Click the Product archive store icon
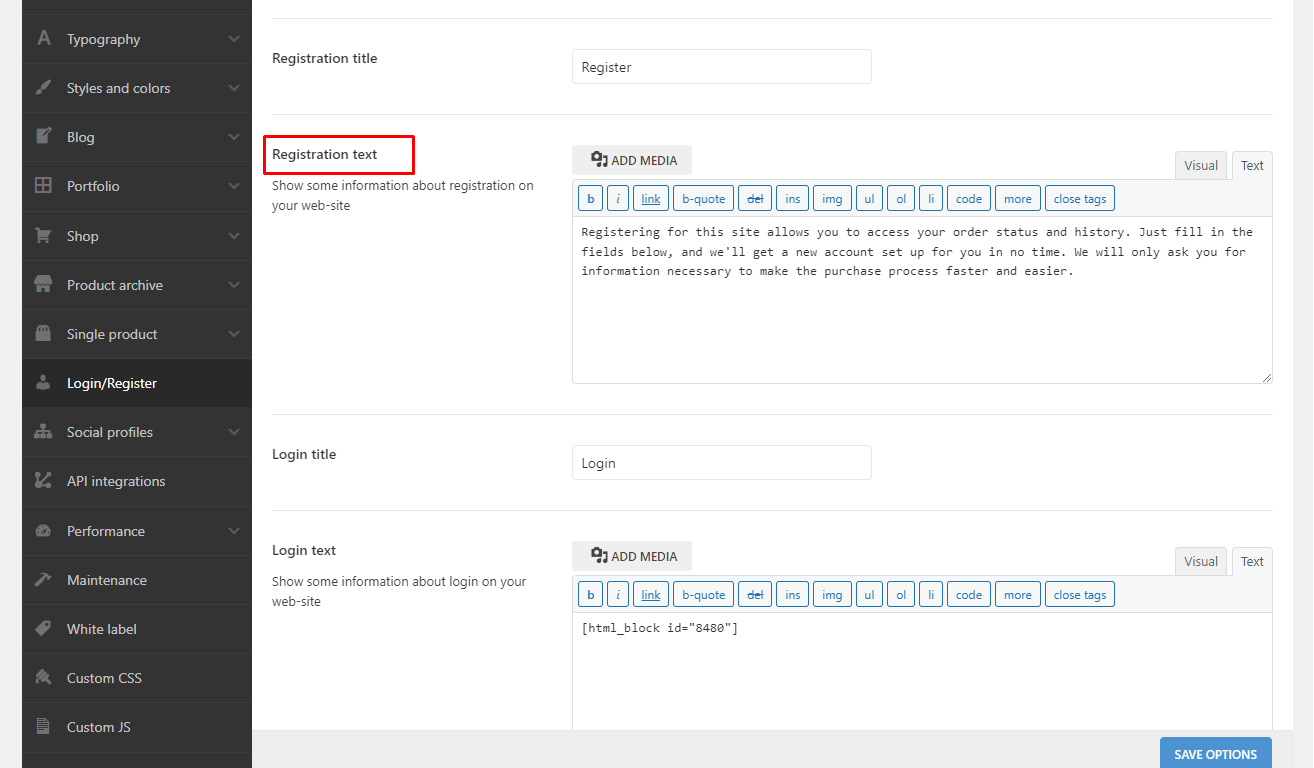 [x=43, y=285]
